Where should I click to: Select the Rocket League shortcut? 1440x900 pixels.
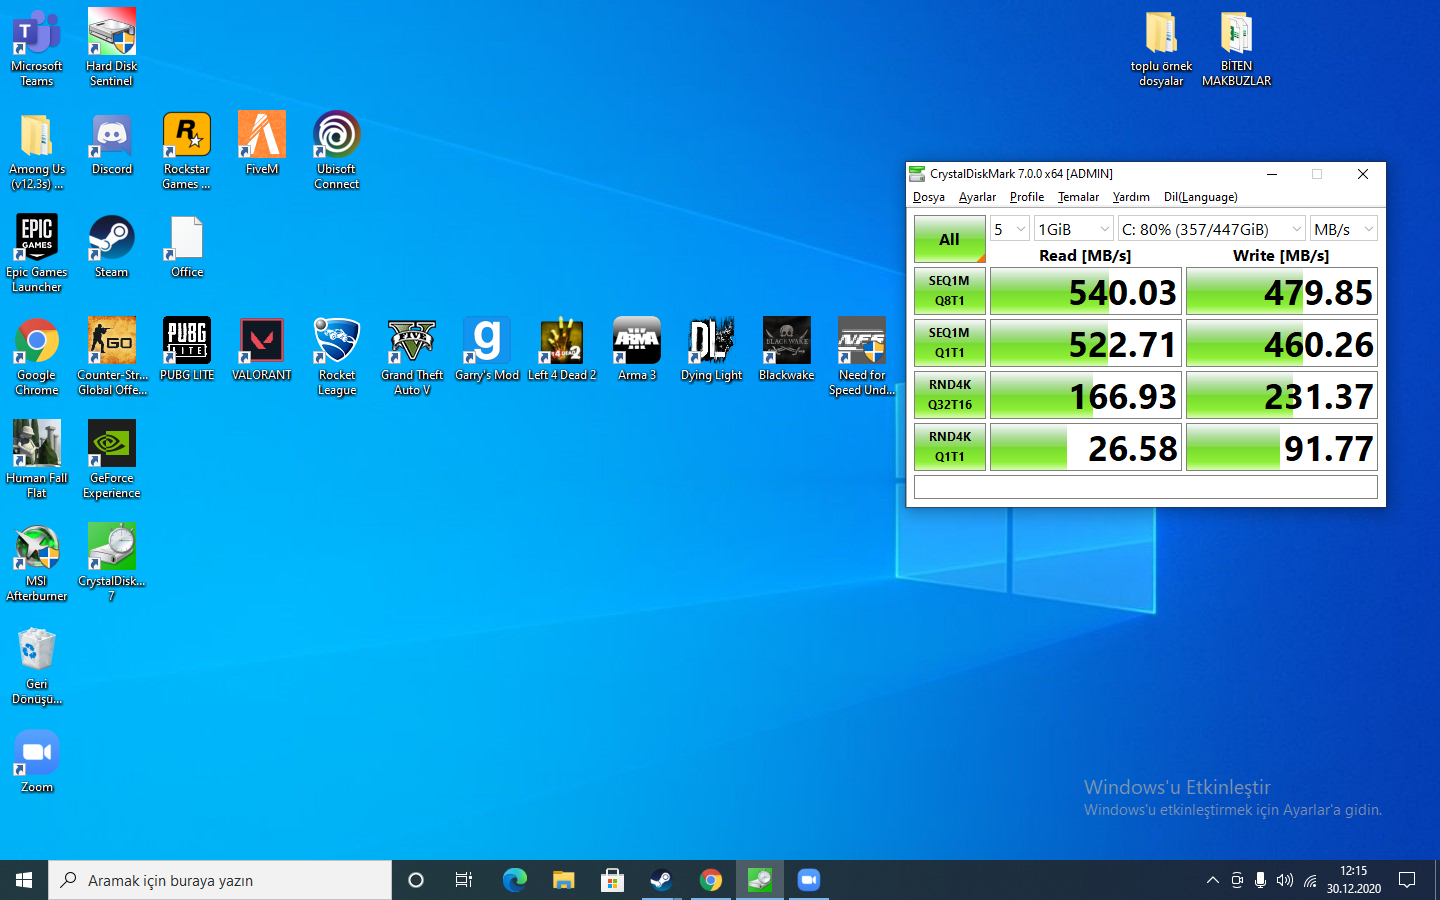pos(337,356)
